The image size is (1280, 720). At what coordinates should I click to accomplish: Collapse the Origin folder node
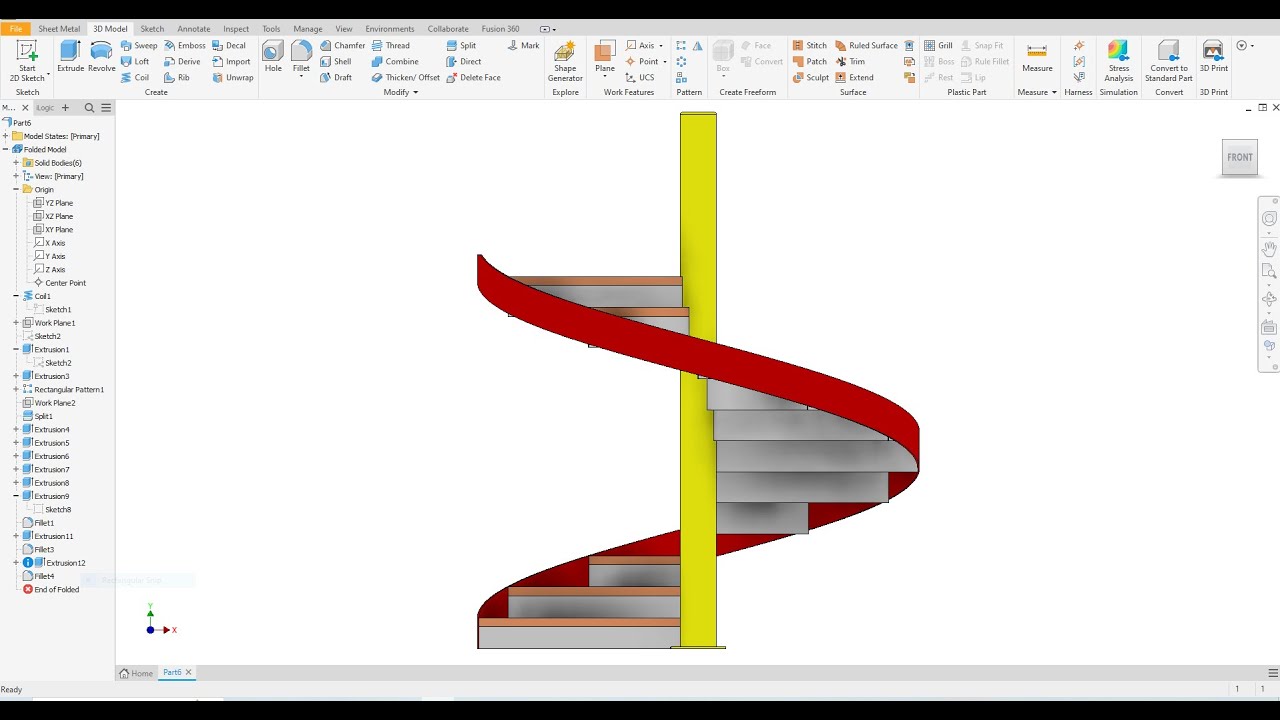[x=16, y=189]
